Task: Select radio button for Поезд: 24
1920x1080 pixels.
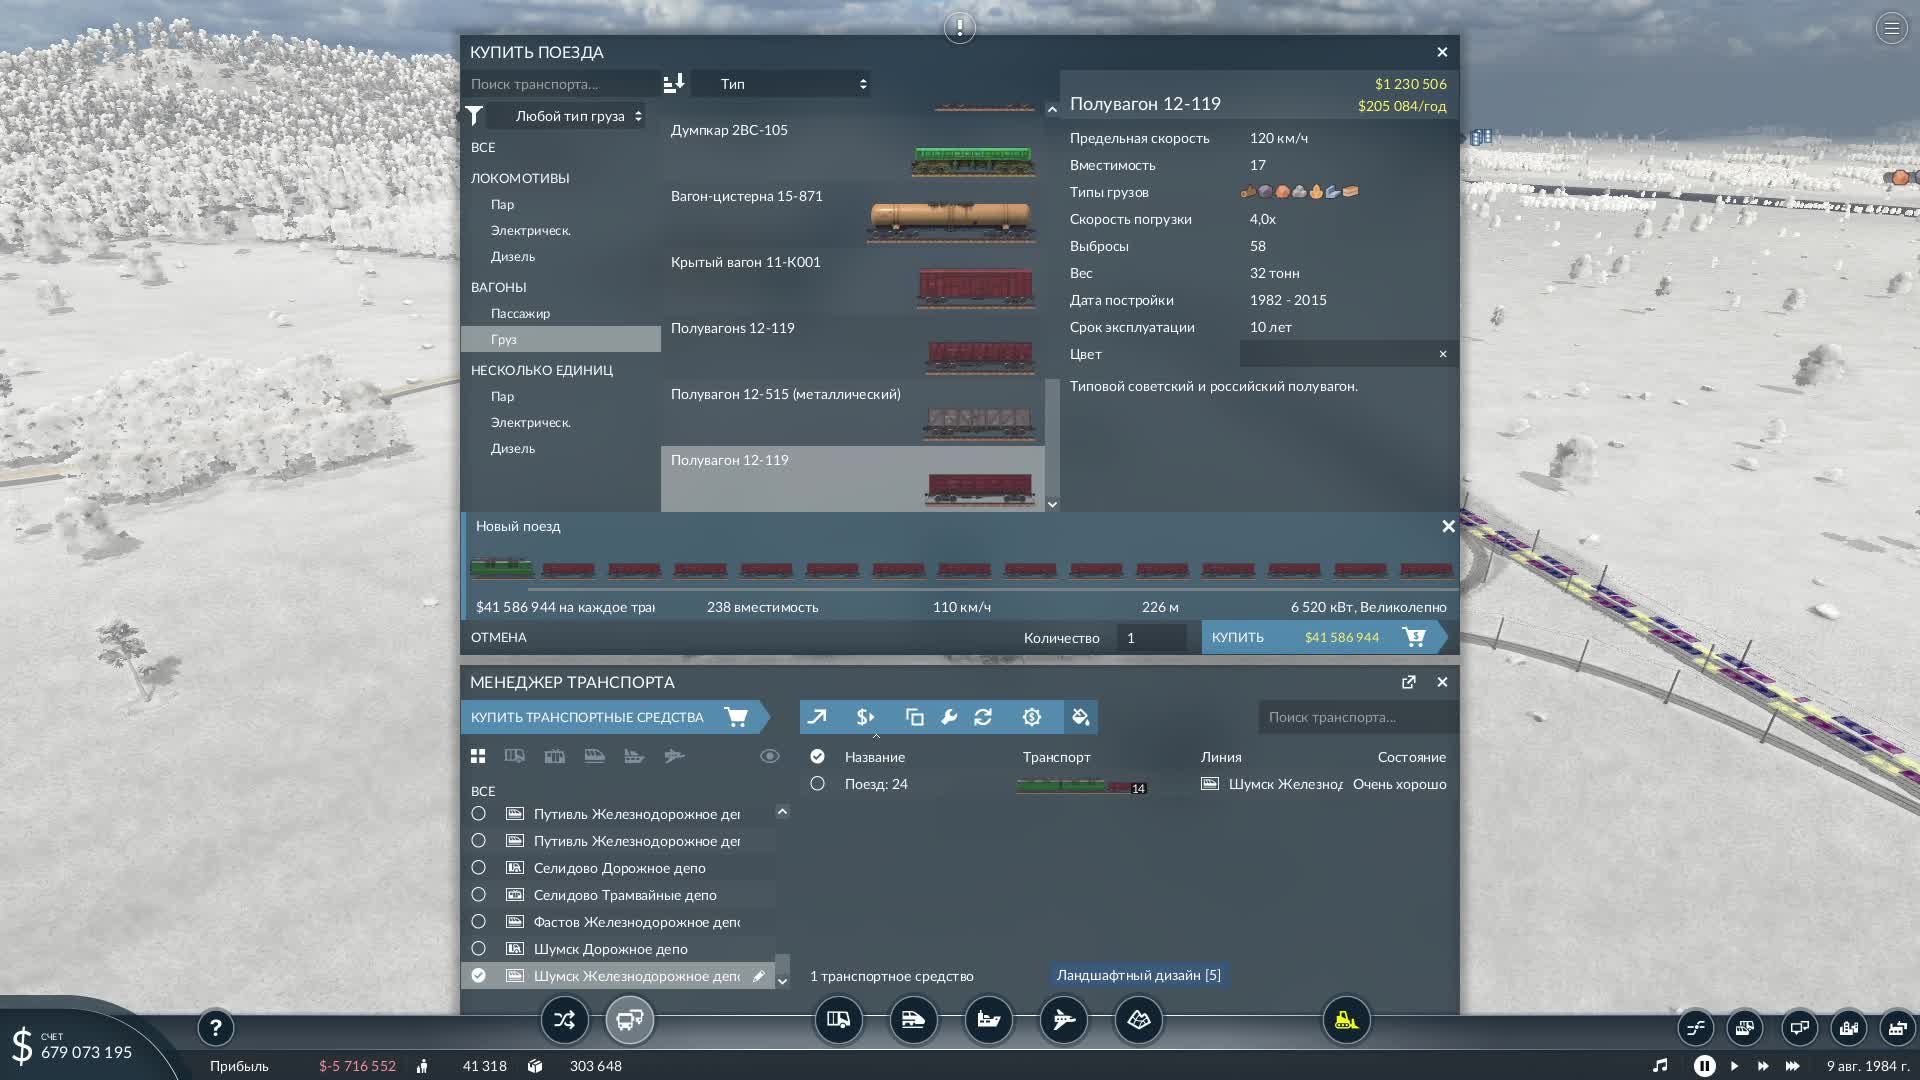Action: (817, 784)
